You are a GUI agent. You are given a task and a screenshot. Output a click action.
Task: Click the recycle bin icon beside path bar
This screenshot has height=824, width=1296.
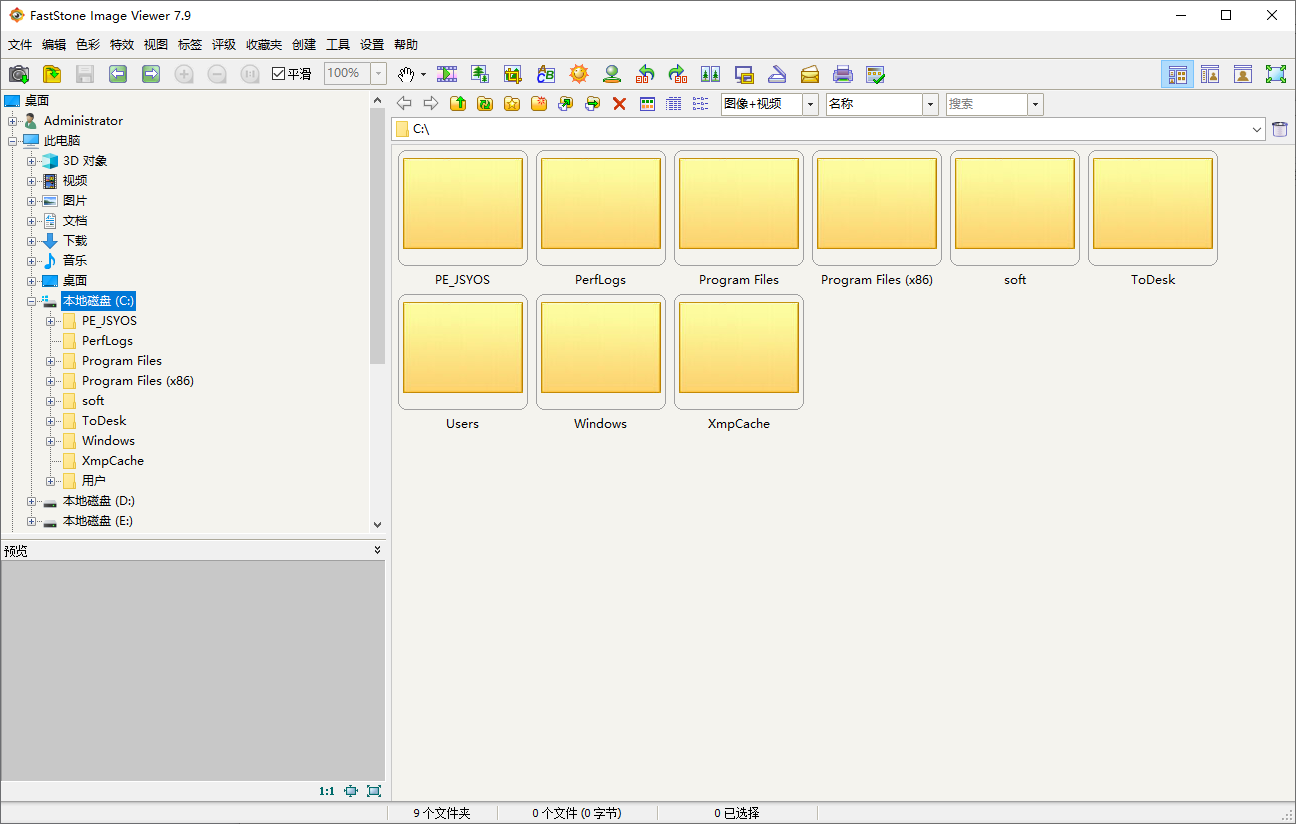[x=1280, y=129]
